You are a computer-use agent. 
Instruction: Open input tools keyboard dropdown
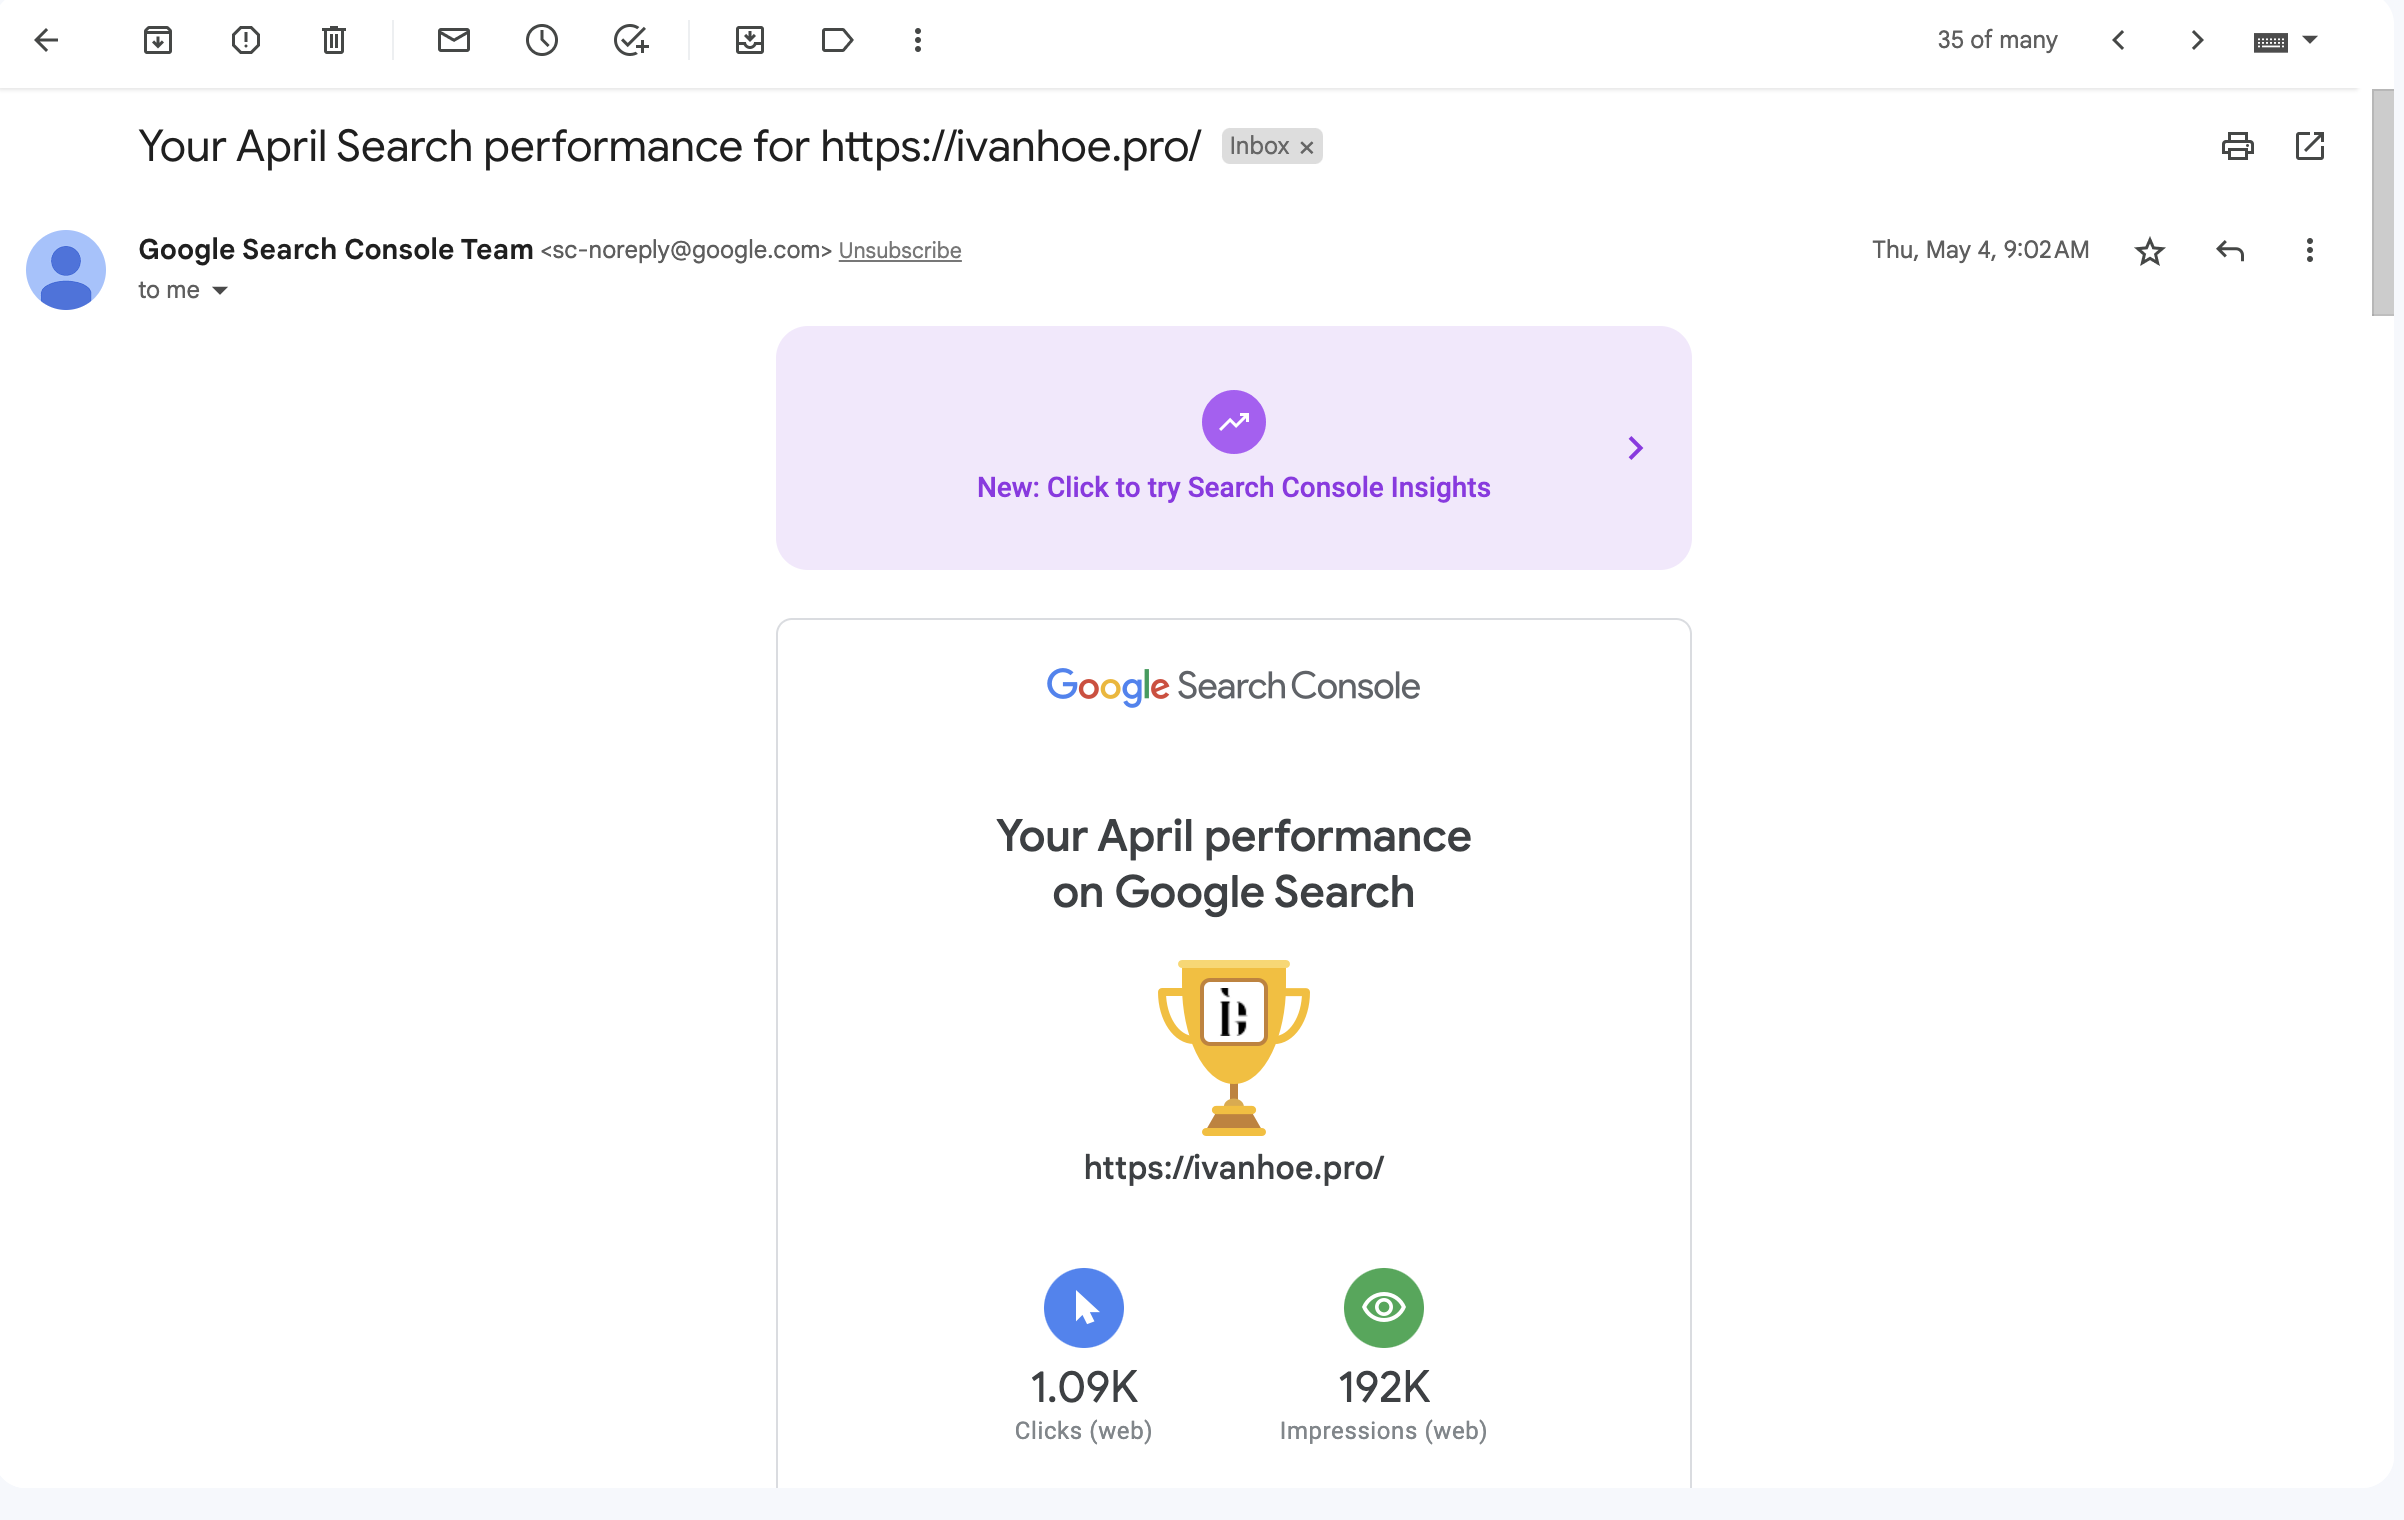pyautogui.click(x=2310, y=40)
